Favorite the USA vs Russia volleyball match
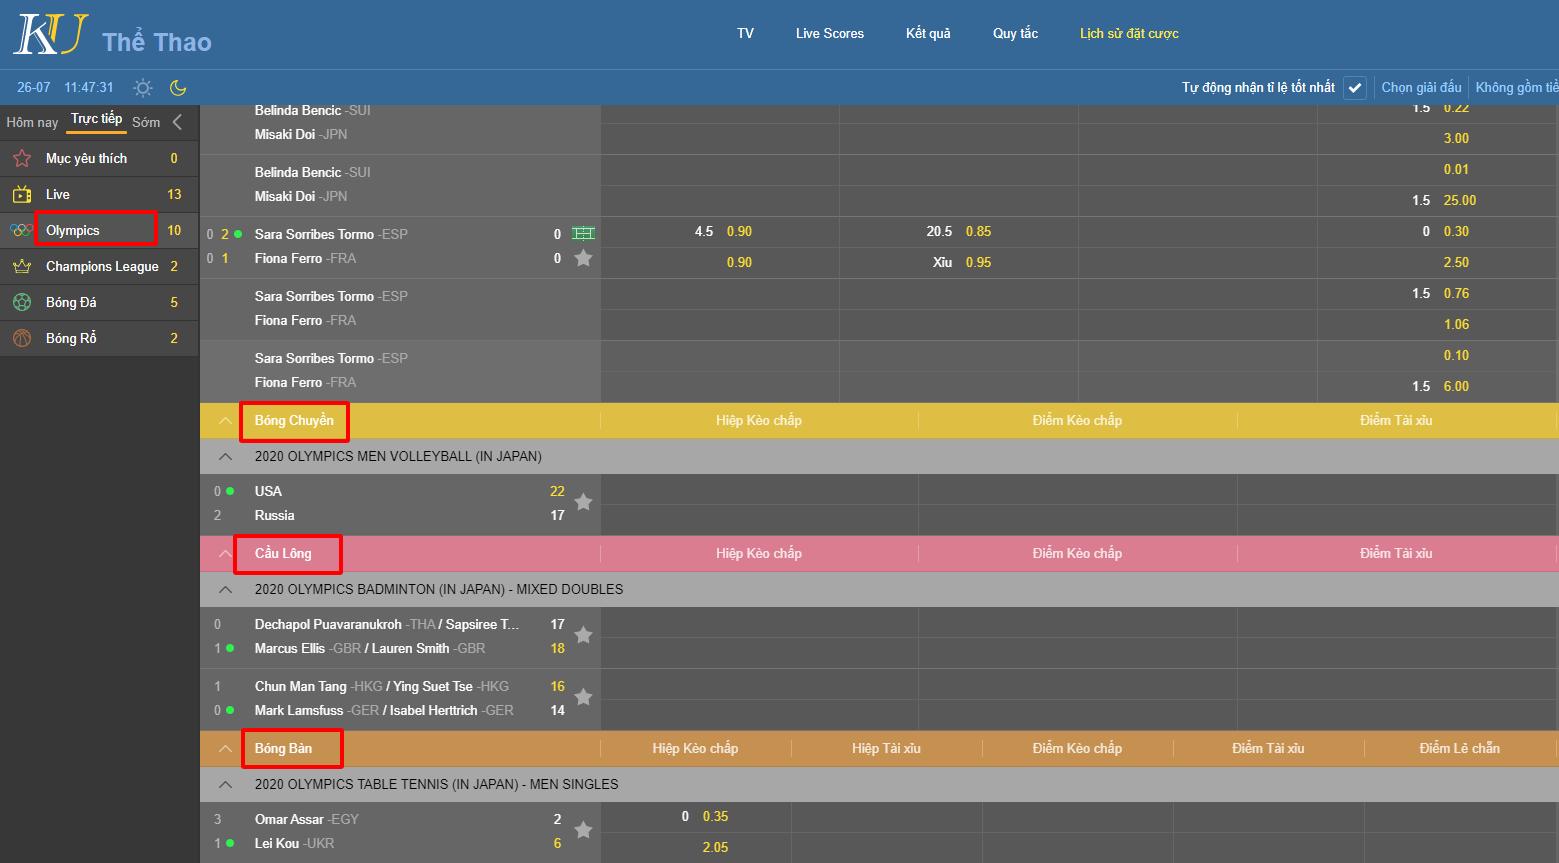Screen dimensions: 1559x863 (x=584, y=502)
